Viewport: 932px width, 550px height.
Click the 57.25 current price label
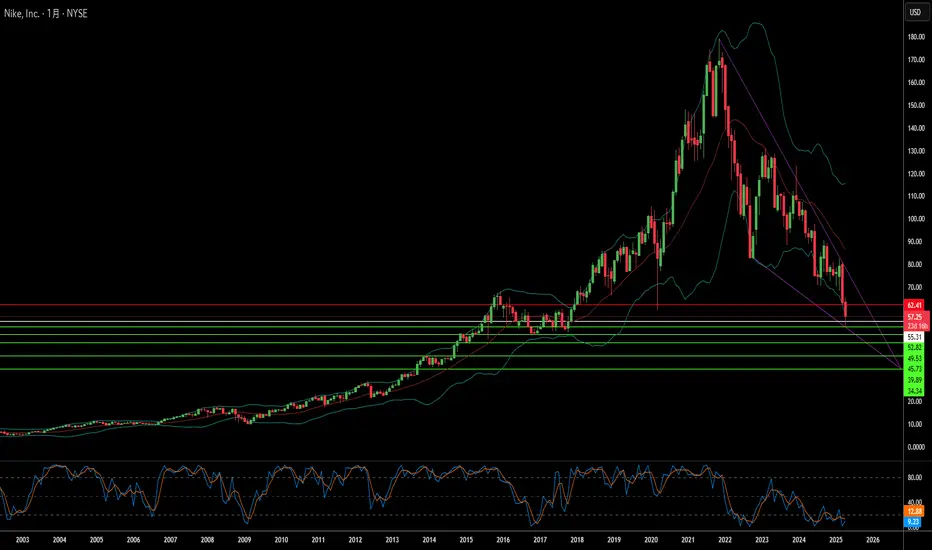[915, 318]
